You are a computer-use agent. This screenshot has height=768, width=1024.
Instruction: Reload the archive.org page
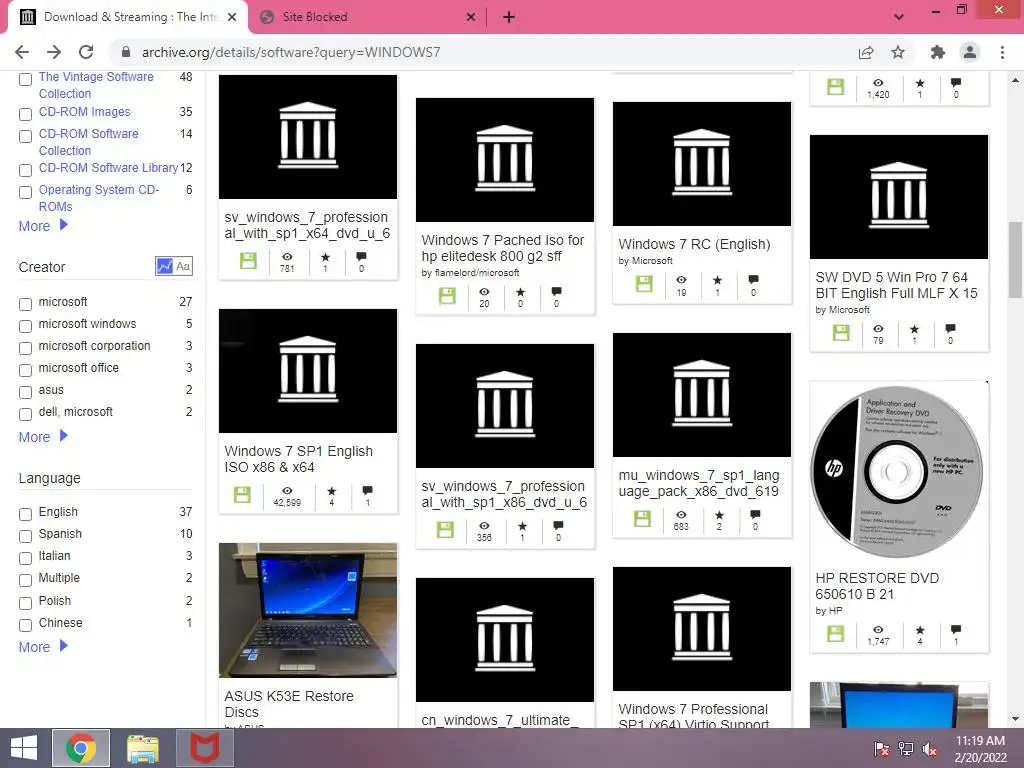pos(86,52)
